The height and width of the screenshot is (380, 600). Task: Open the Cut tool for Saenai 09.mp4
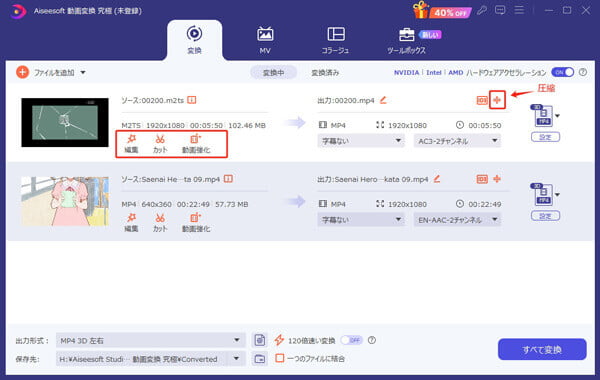(x=160, y=222)
